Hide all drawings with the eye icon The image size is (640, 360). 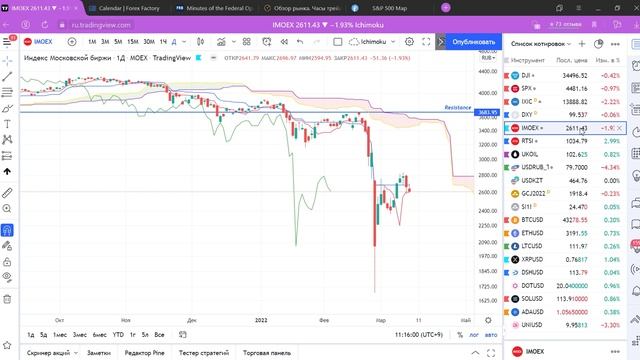tap(7, 277)
